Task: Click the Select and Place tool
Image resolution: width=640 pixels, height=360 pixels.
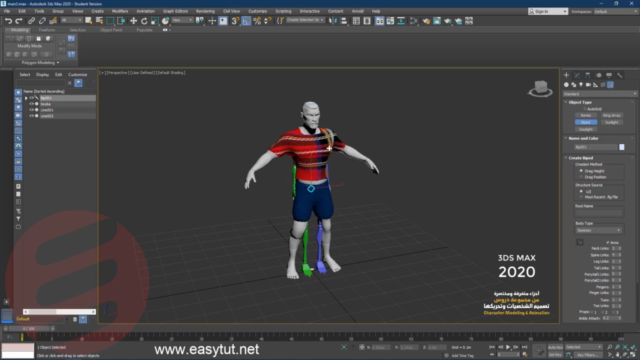Action: click(165, 21)
